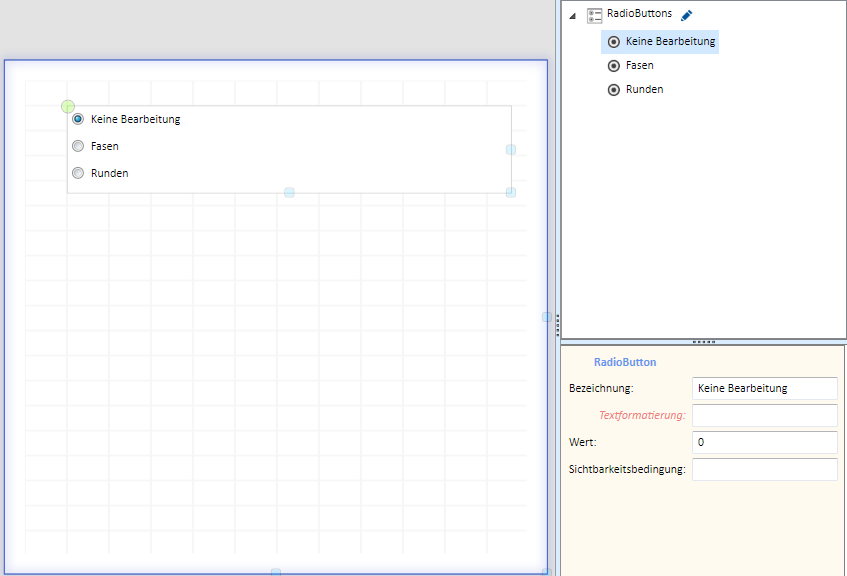The image size is (847, 576).
Task: Click the radio icon beside Fasen in tree
Action: pos(614,66)
